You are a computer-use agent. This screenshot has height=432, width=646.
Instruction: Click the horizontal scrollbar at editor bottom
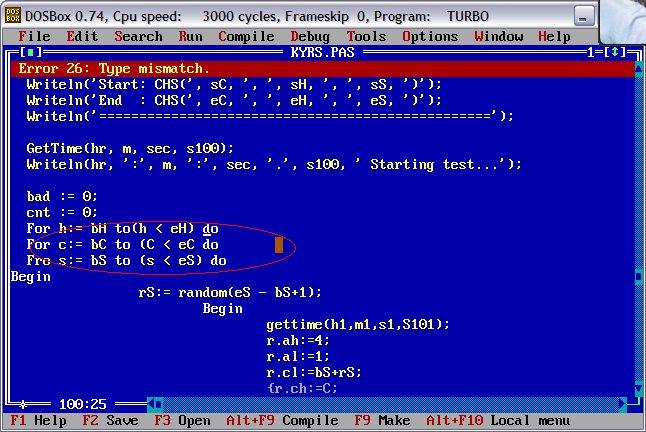380,404
